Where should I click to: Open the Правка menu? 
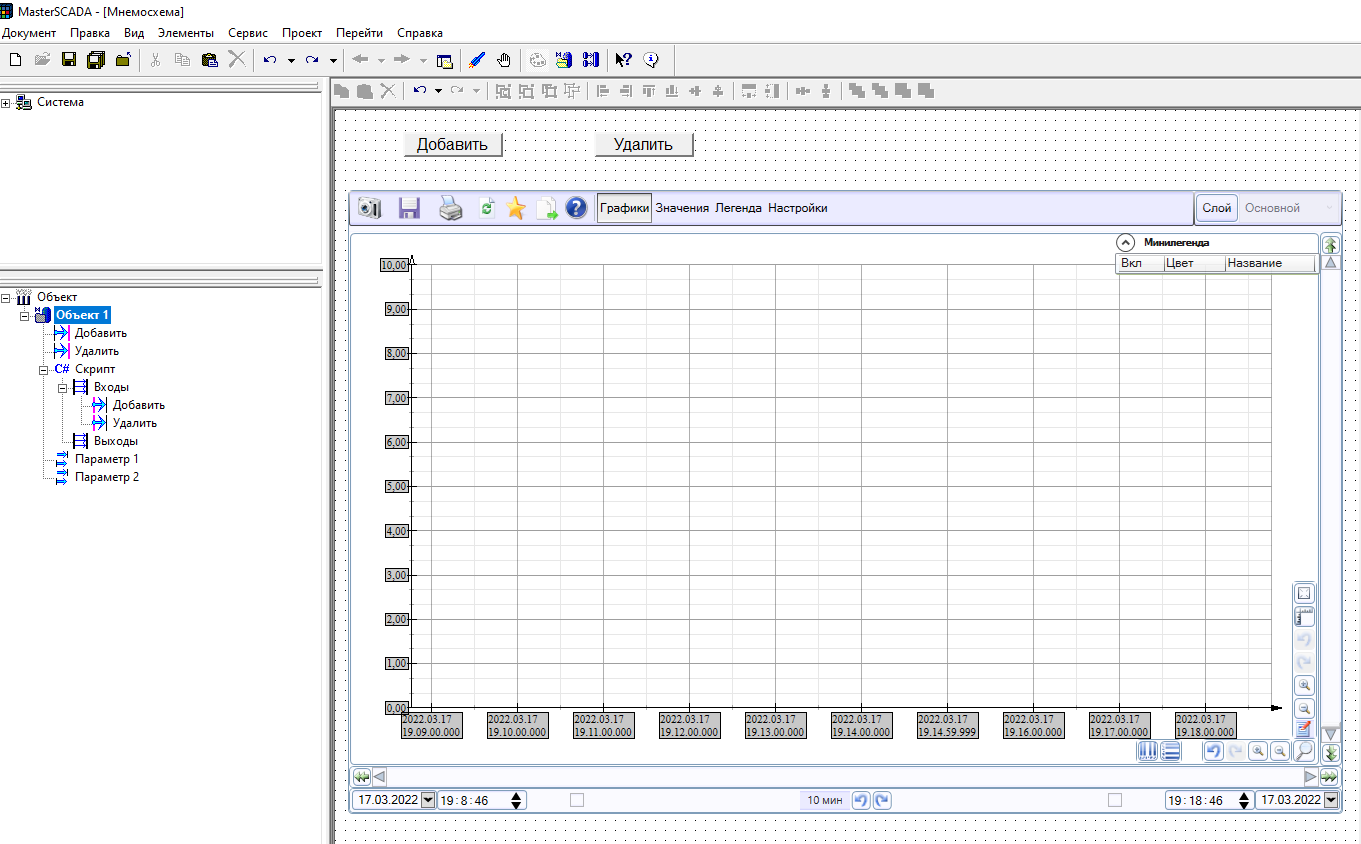point(90,33)
